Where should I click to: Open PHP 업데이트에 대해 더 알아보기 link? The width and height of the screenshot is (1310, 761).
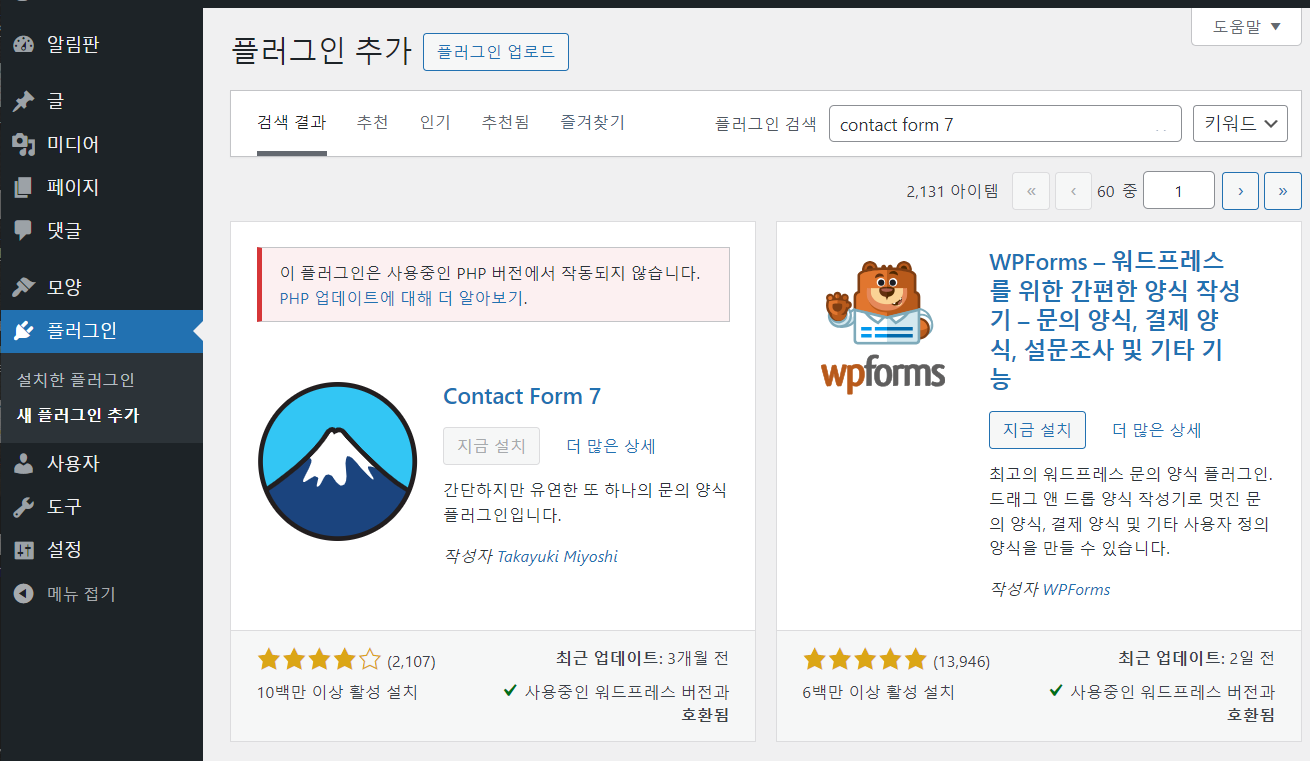pos(402,298)
